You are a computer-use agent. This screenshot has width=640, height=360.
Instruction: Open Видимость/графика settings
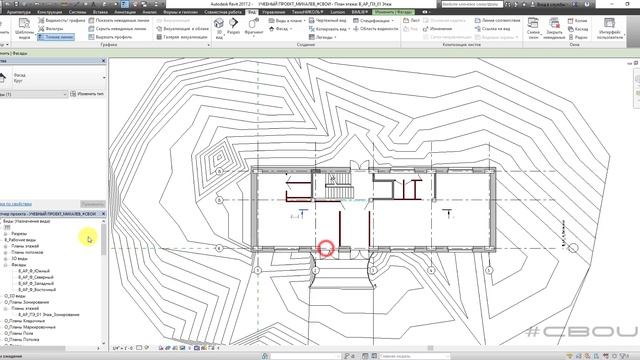click(x=62, y=20)
